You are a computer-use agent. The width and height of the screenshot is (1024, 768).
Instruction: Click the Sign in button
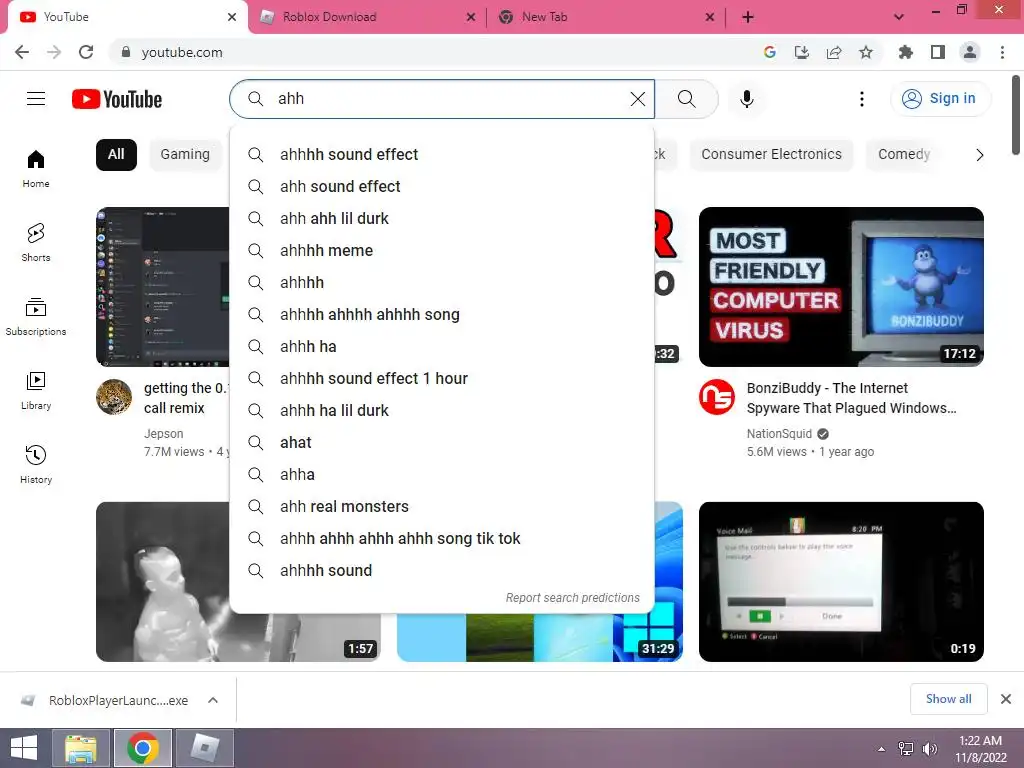tap(940, 99)
